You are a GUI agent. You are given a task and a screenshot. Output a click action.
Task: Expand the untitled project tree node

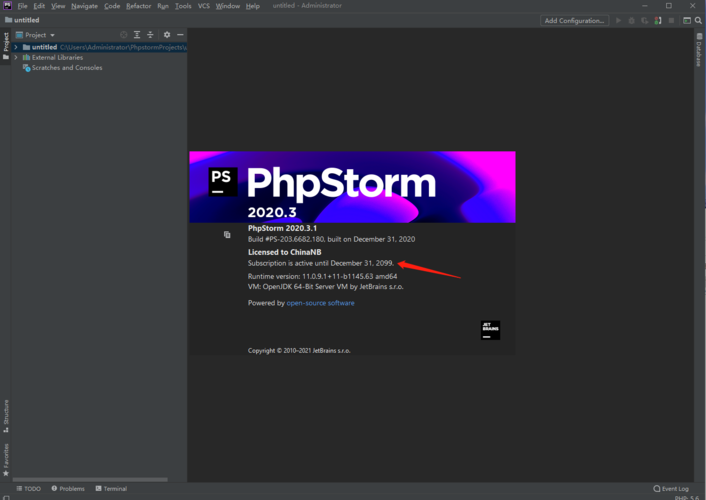pos(16,47)
